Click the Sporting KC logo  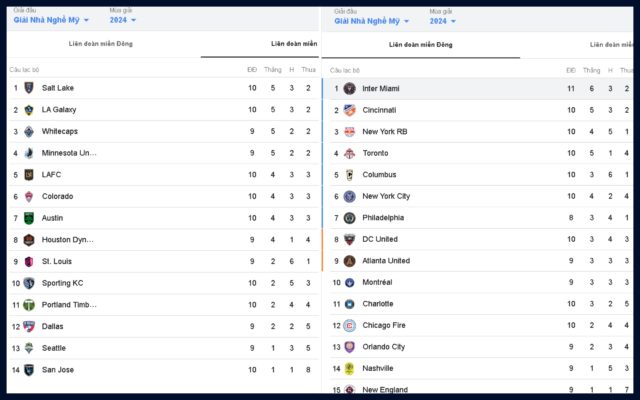[x=29, y=283]
